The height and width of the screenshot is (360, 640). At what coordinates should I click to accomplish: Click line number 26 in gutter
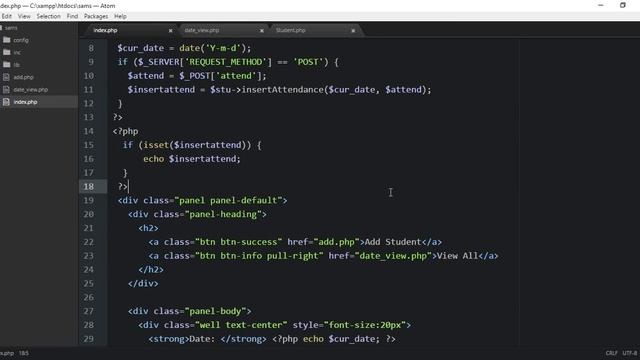tap(89, 297)
